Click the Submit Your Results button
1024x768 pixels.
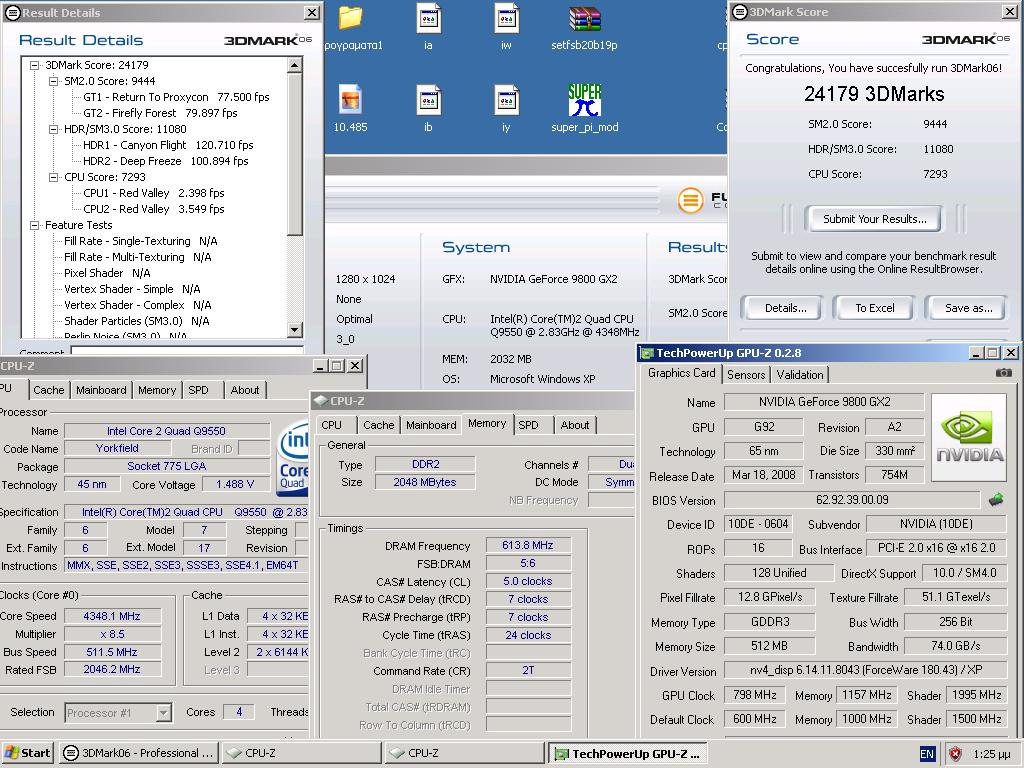(874, 219)
